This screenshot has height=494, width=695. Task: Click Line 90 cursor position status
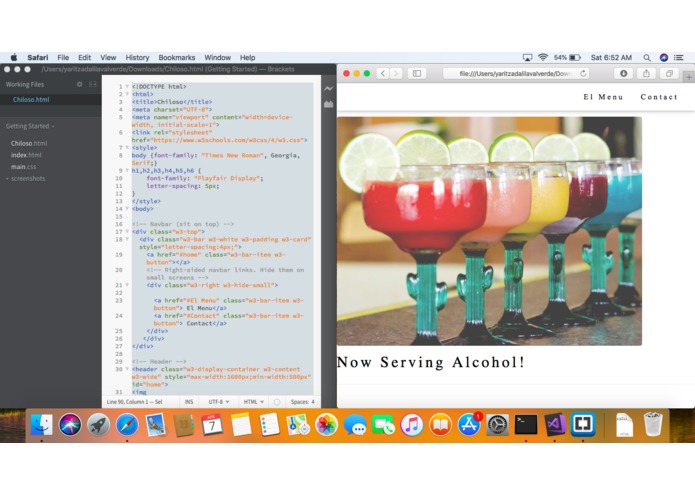(135, 402)
